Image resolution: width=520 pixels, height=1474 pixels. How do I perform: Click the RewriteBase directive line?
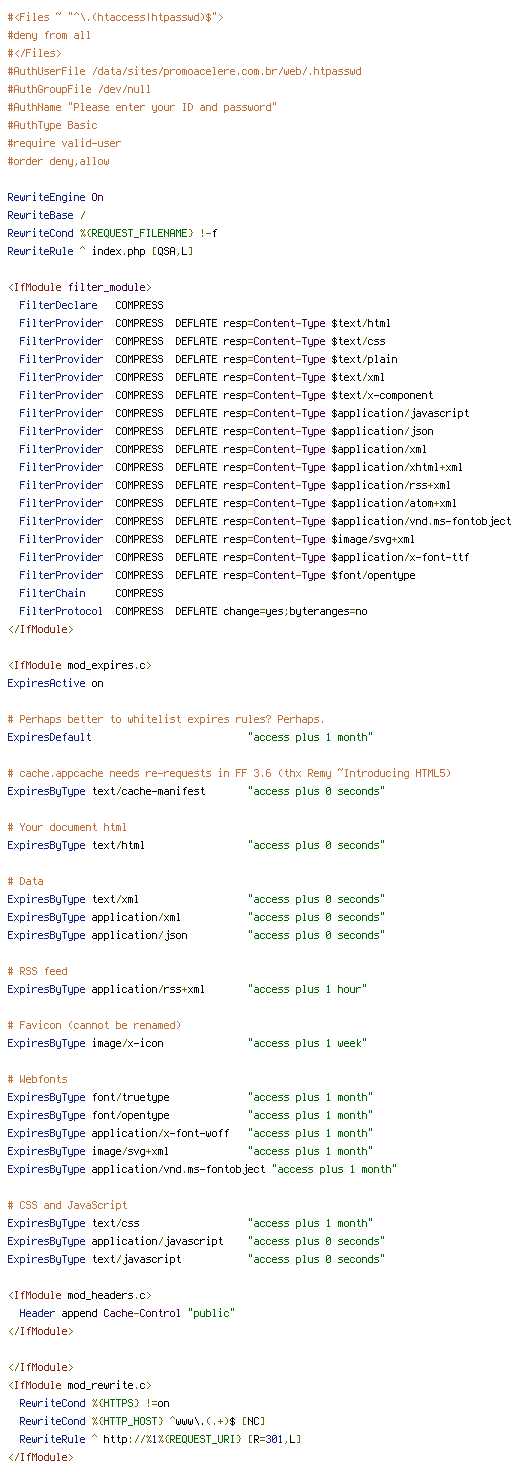[x=46, y=215]
